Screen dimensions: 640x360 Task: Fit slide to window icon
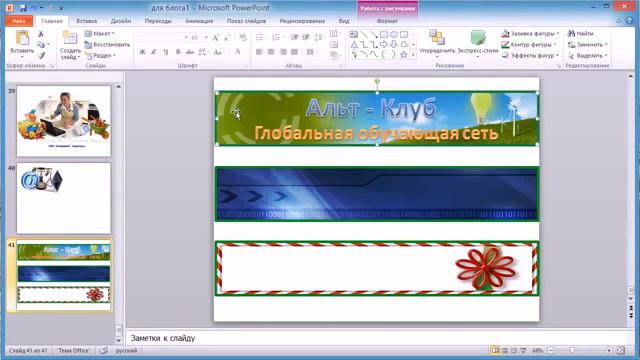(x=621, y=351)
